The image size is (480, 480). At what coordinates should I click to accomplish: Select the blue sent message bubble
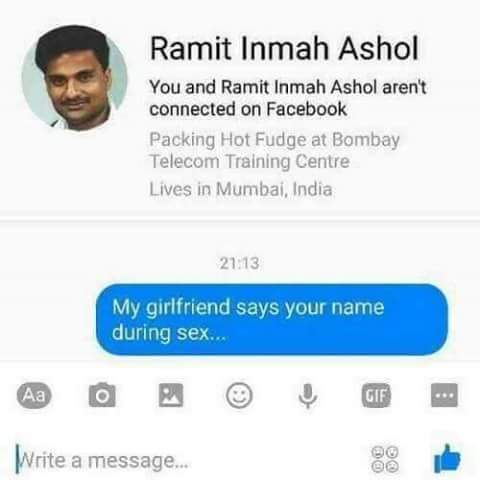(272, 319)
